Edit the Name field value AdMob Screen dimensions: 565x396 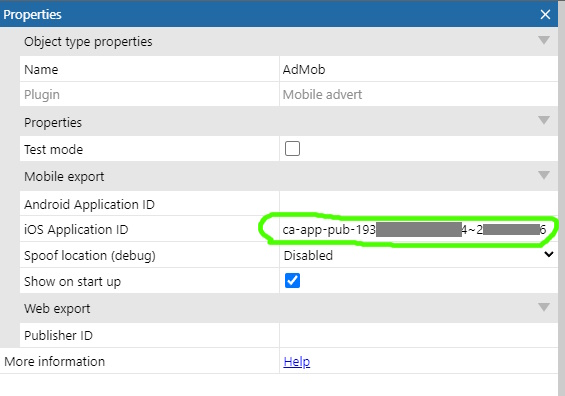click(x=419, y=69)
